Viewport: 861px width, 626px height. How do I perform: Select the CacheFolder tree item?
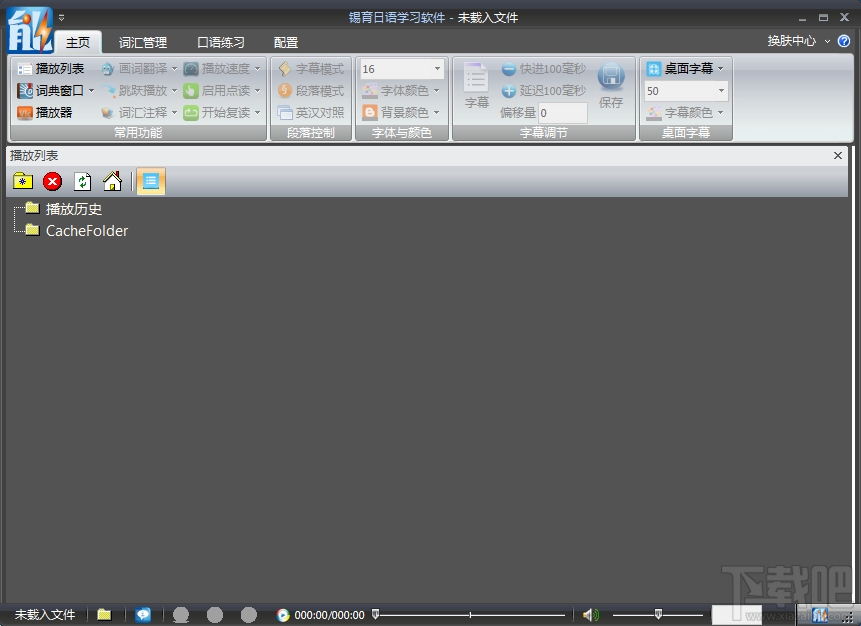(87, 231)
